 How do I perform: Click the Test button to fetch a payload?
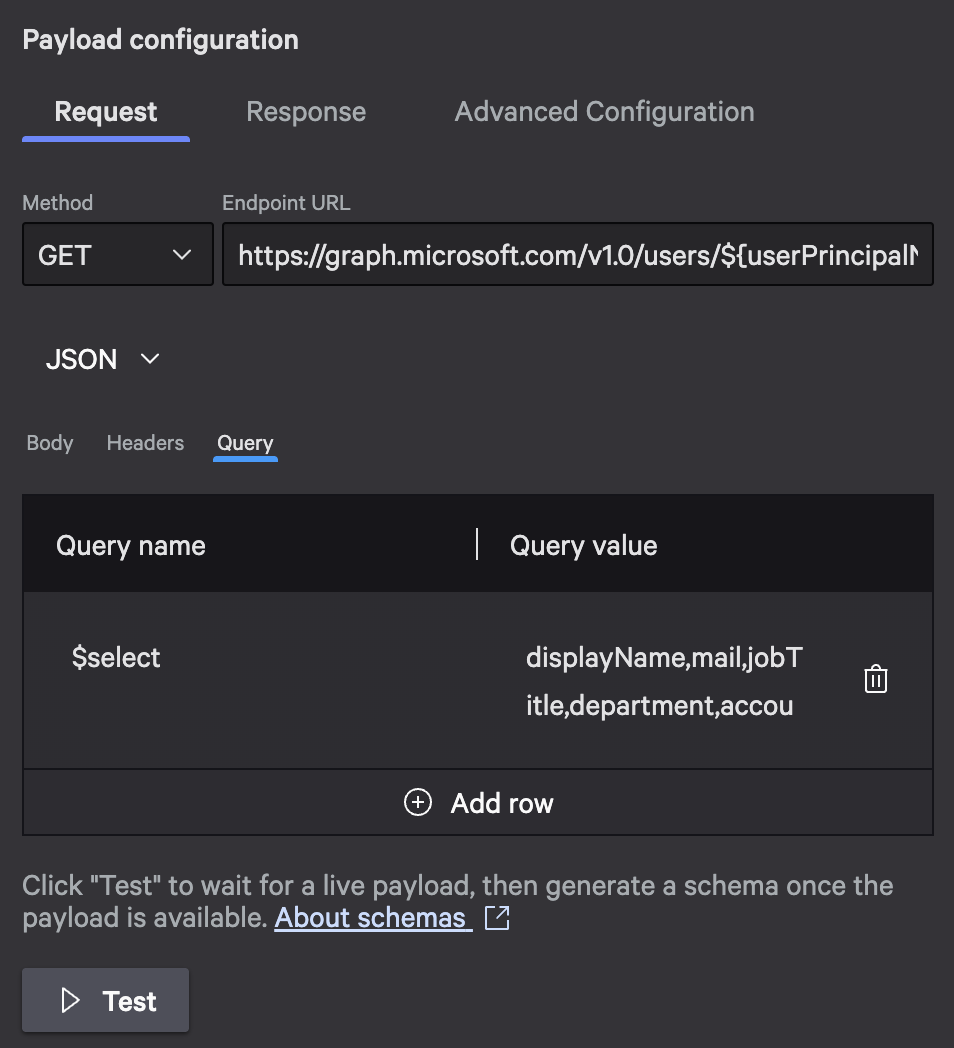coord(104,1000)
